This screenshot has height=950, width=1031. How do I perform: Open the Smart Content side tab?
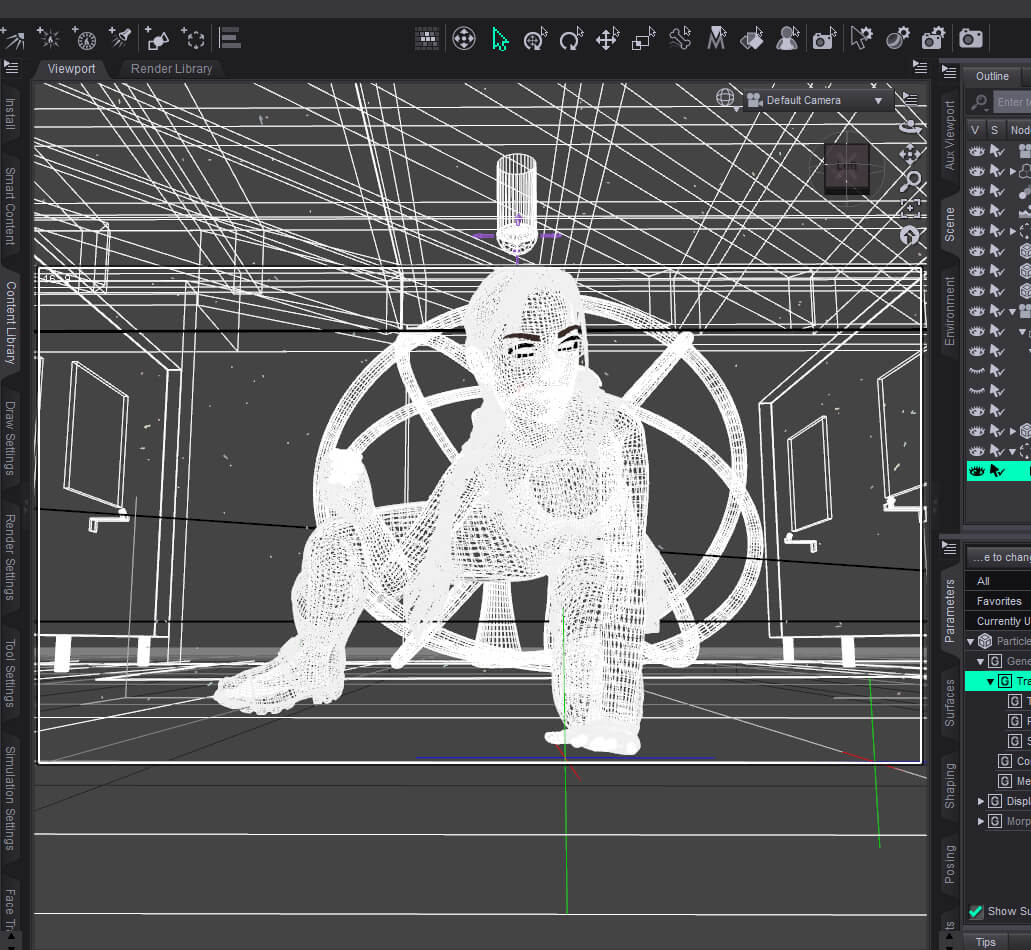(x=11, y=206)
